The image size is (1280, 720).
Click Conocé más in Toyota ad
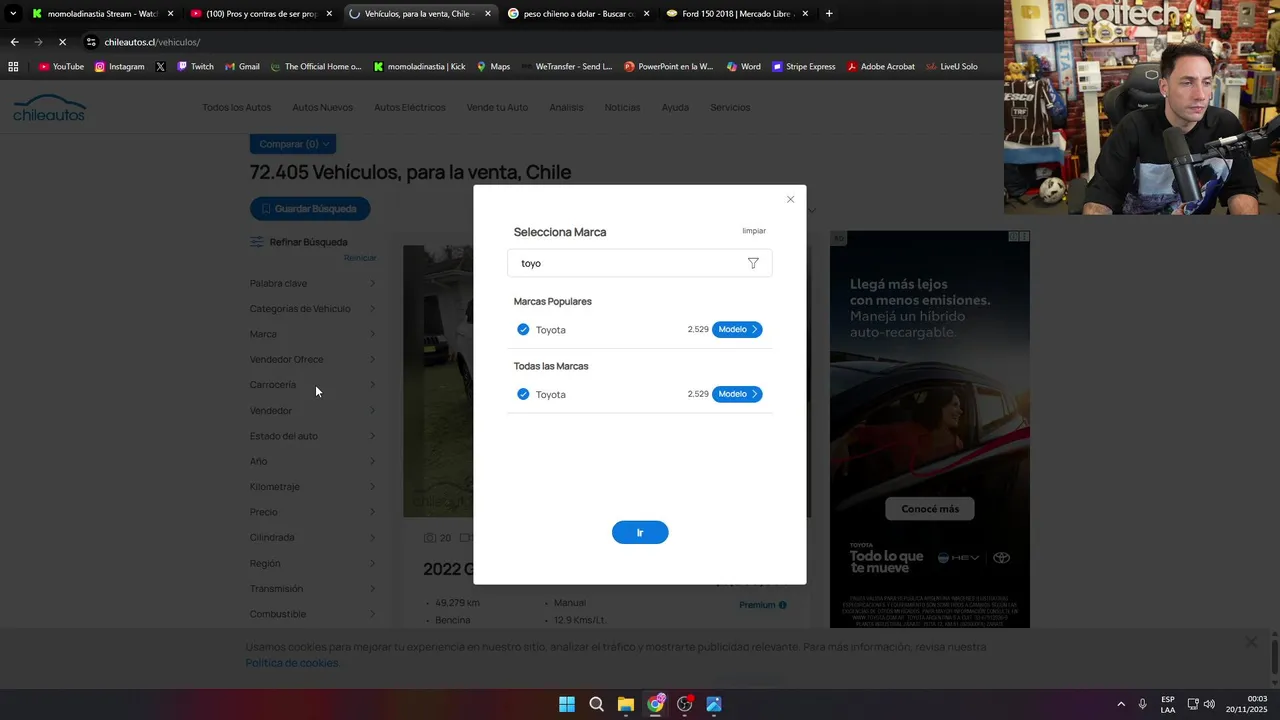(x=930, y=509)
